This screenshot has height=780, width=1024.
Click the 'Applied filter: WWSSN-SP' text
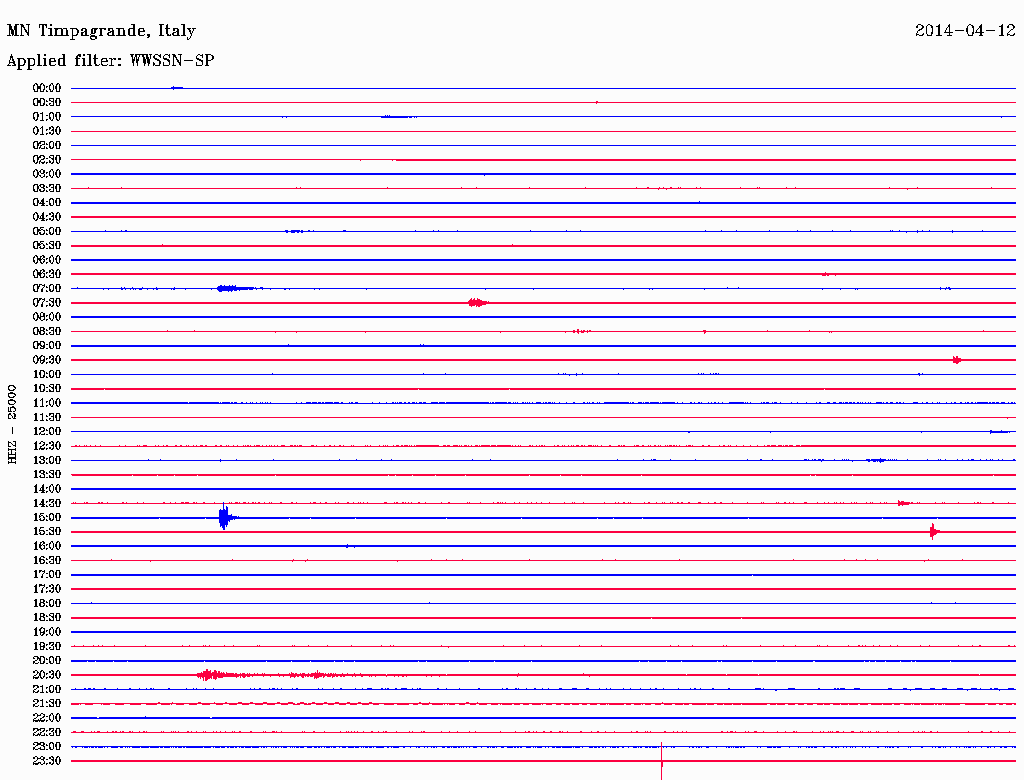pos(110,61)
